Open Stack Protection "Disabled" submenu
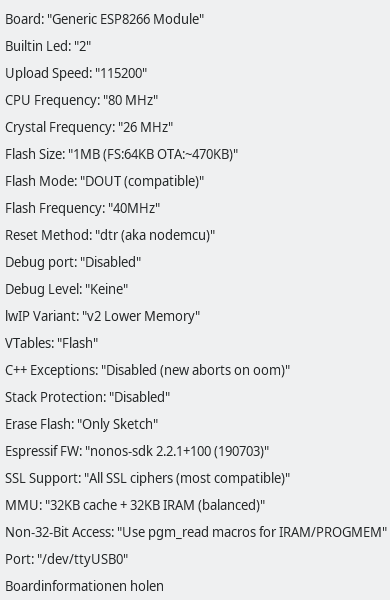The width and height of the screenshot is (390, 600). point(195,397)
